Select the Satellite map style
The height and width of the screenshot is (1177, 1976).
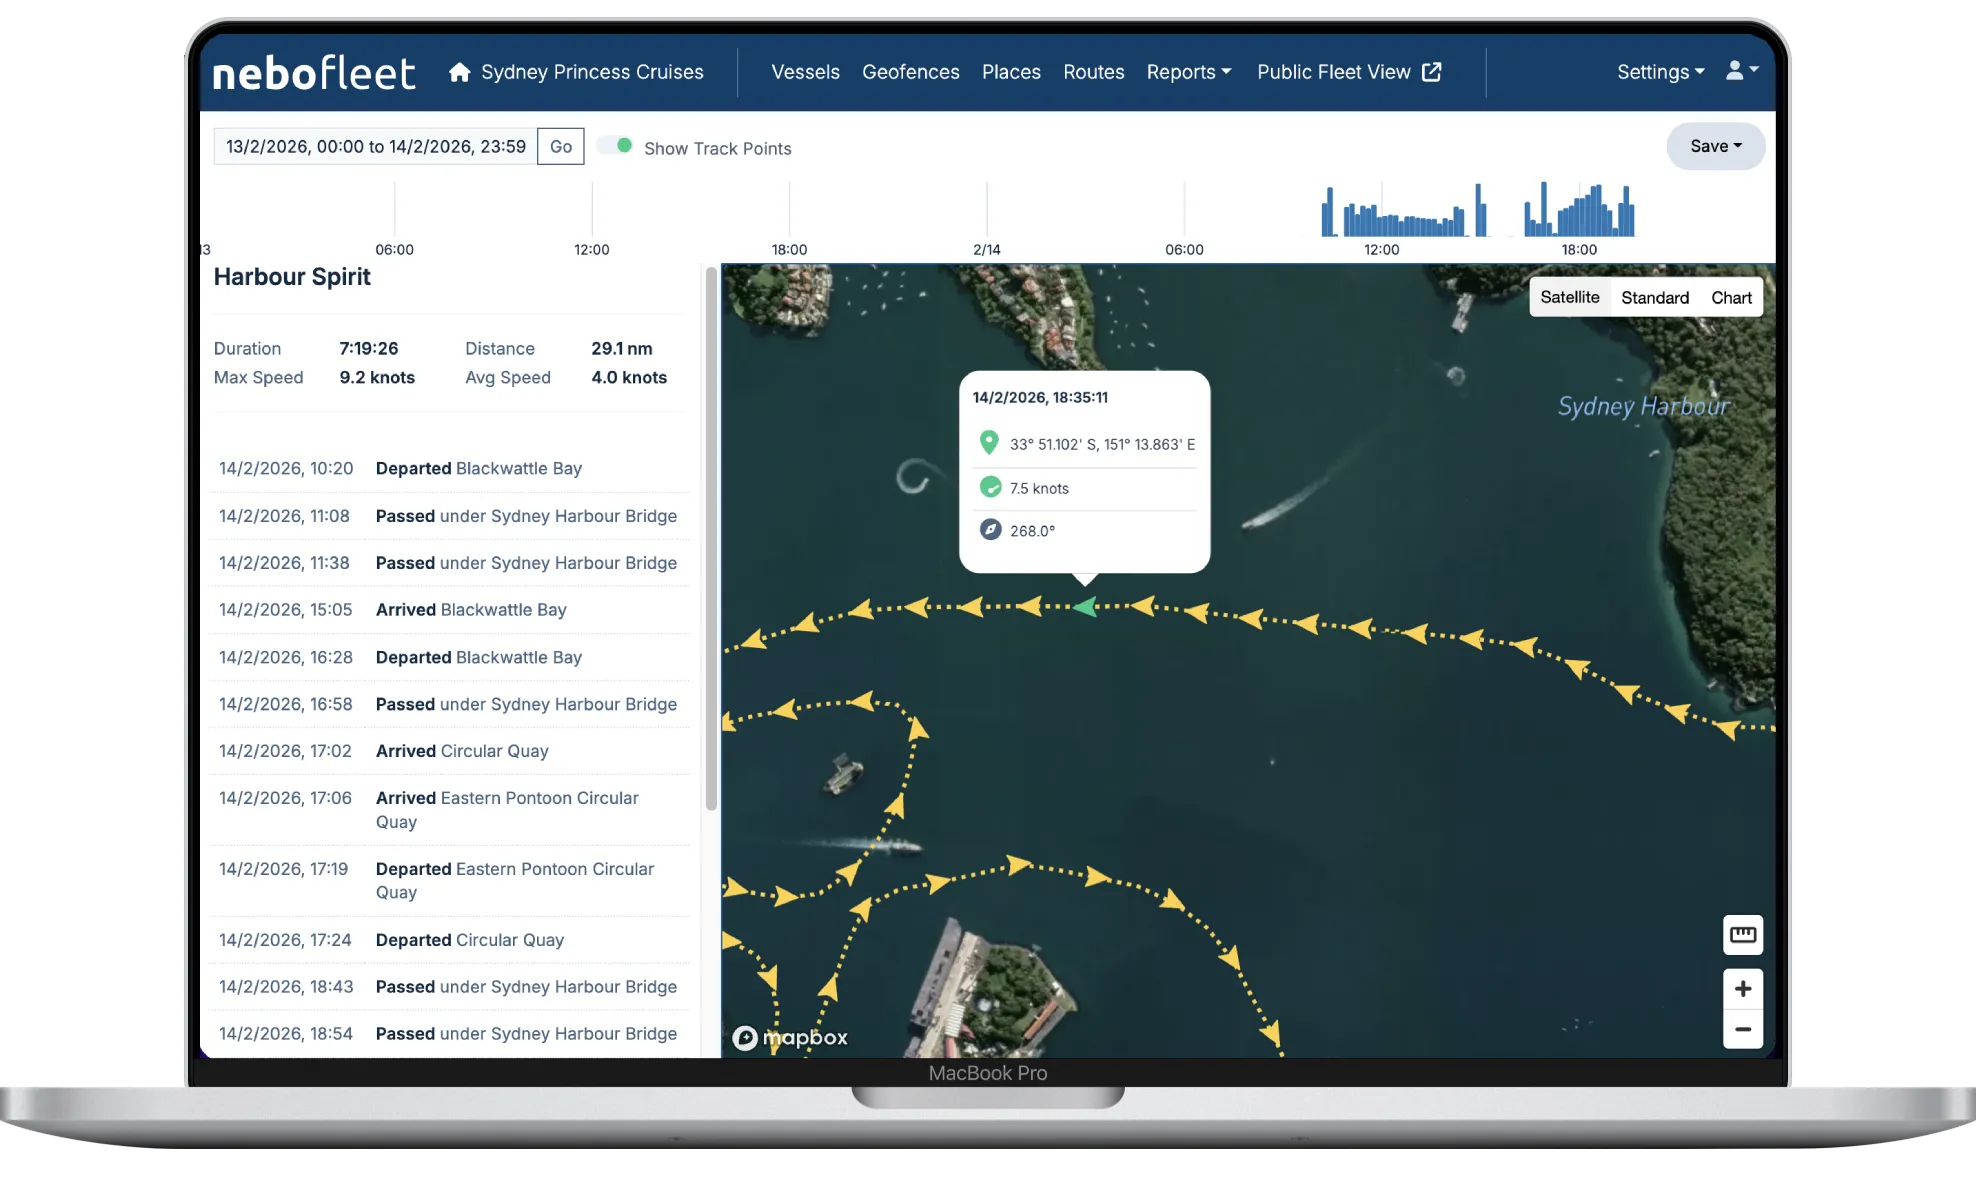[1569, 298]
